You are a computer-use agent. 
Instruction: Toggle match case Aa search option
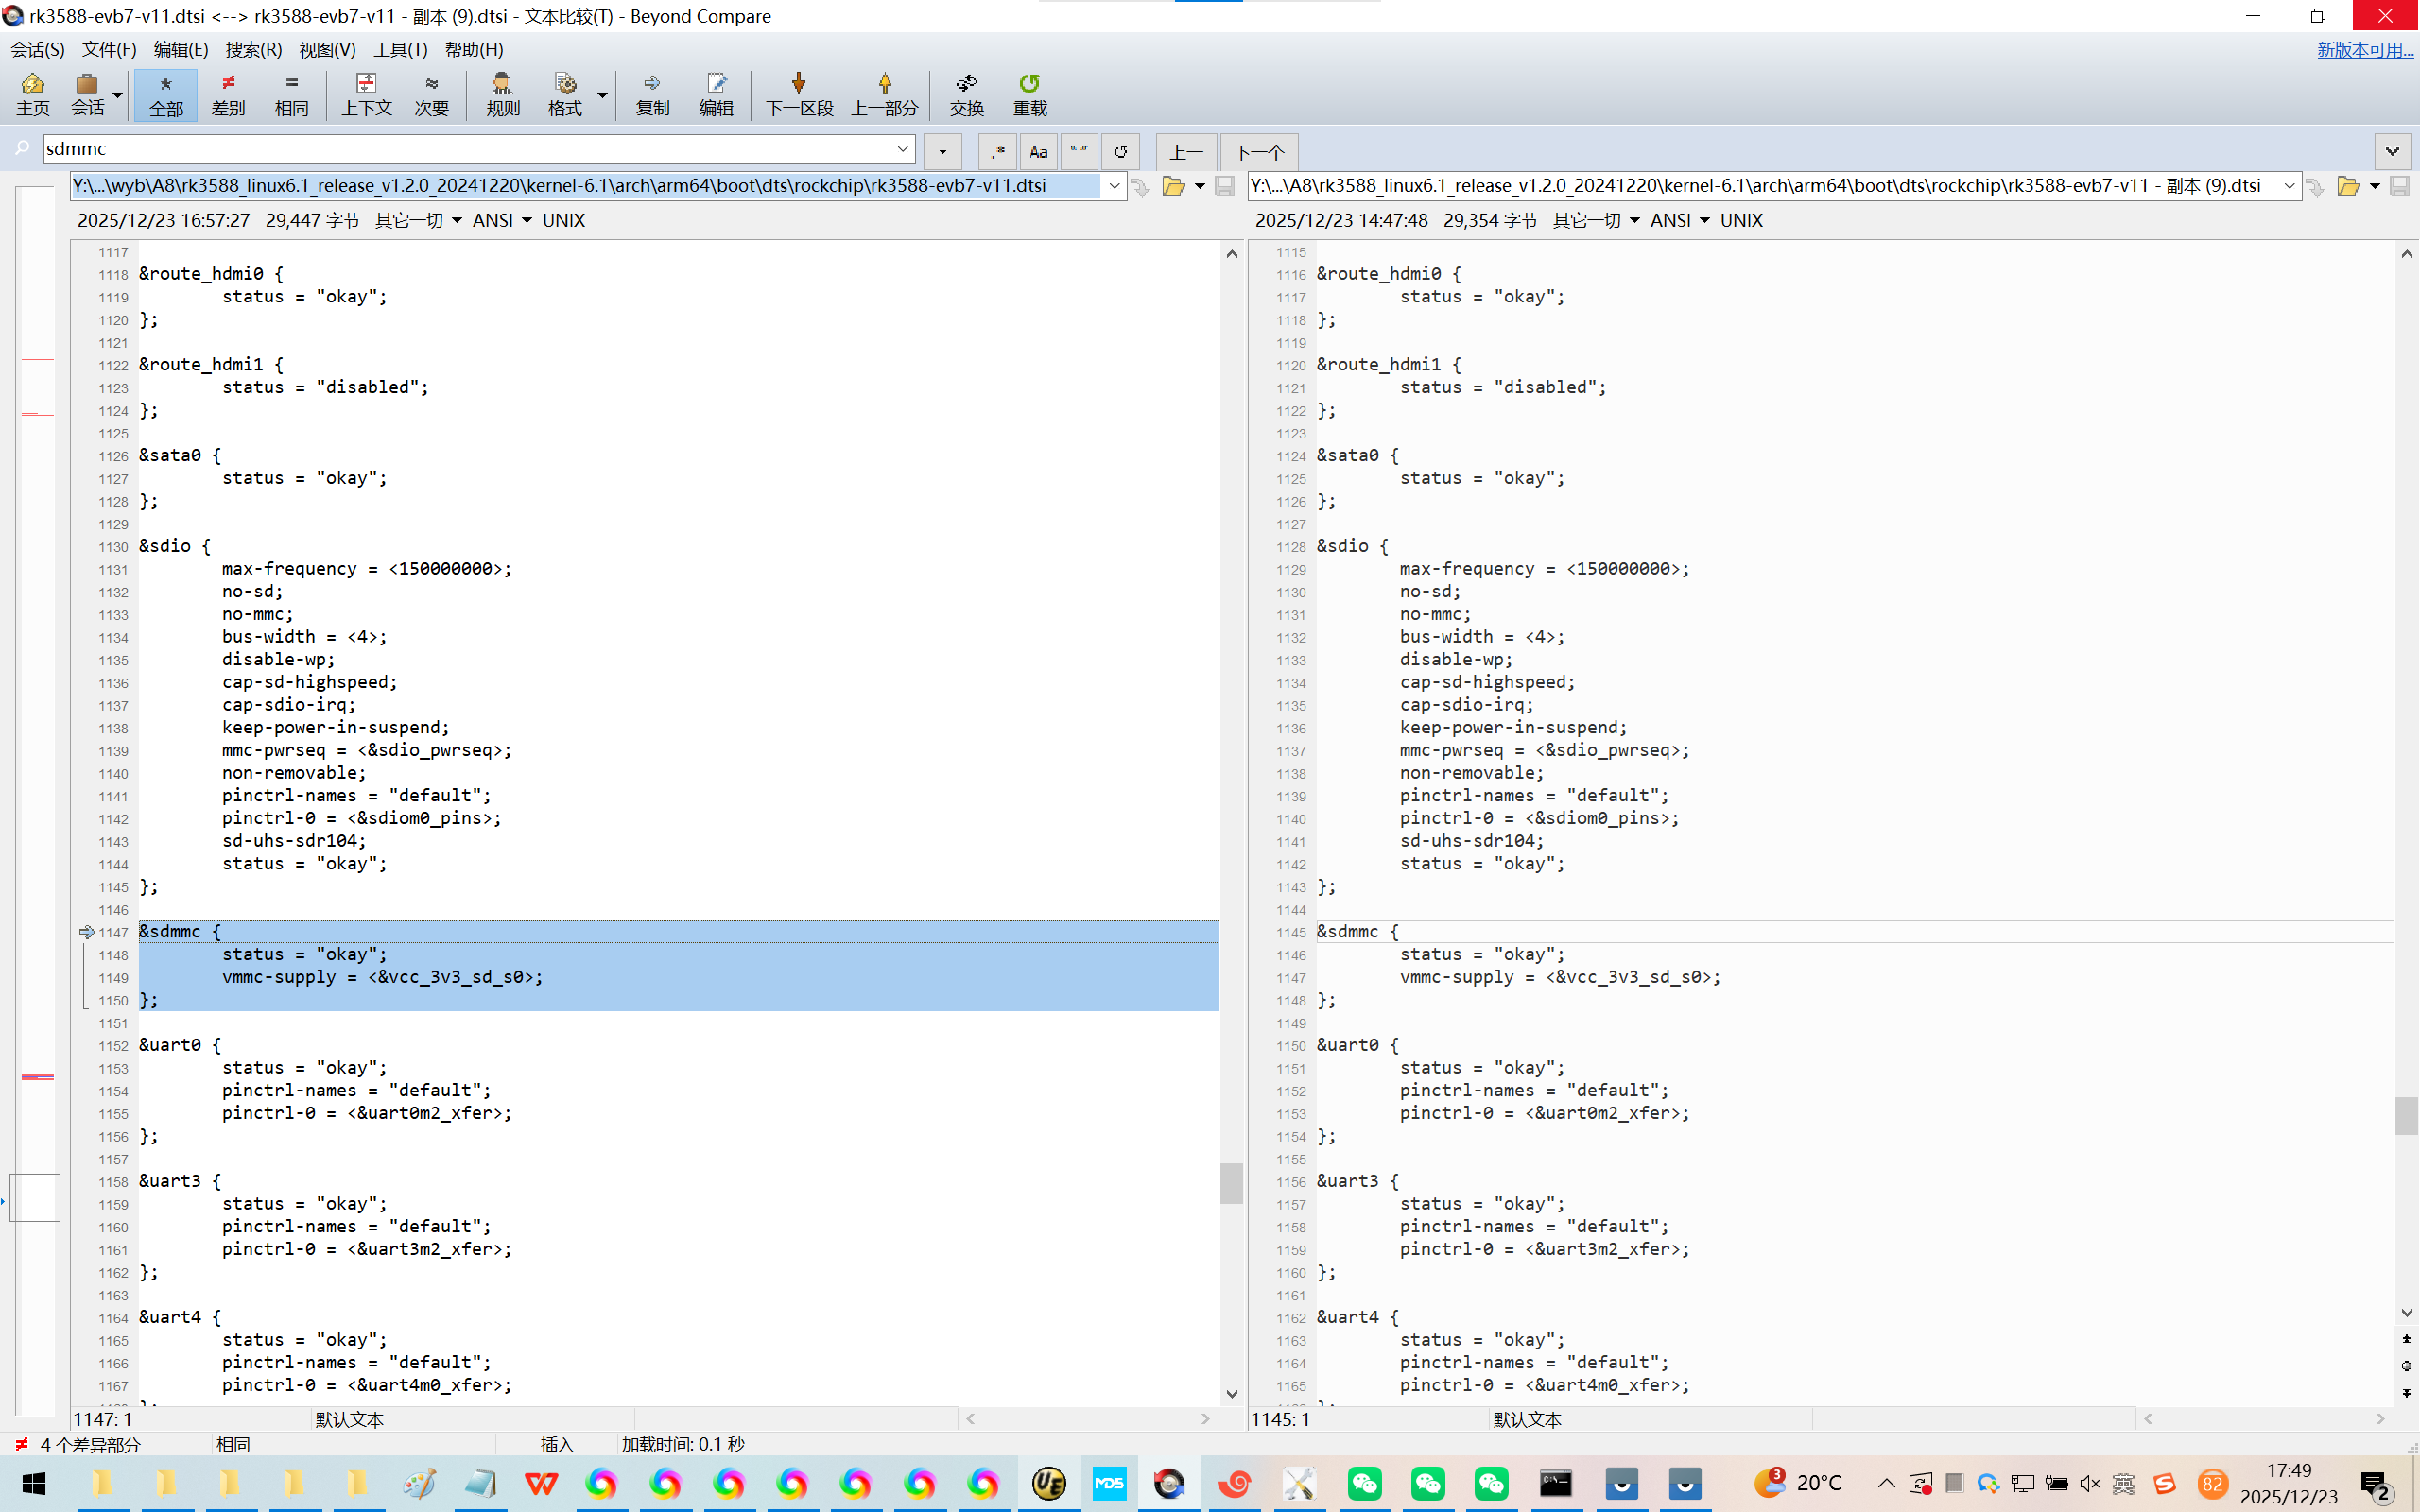pos(1038,152)
